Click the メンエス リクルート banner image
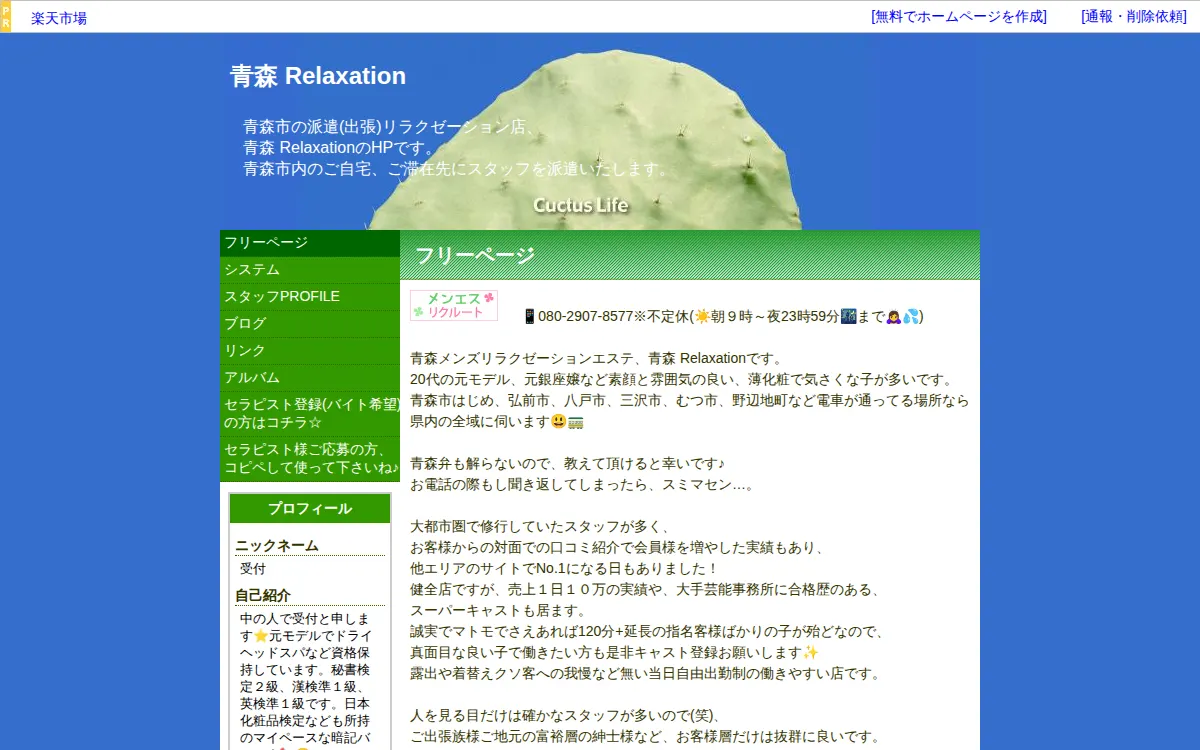 453,305
